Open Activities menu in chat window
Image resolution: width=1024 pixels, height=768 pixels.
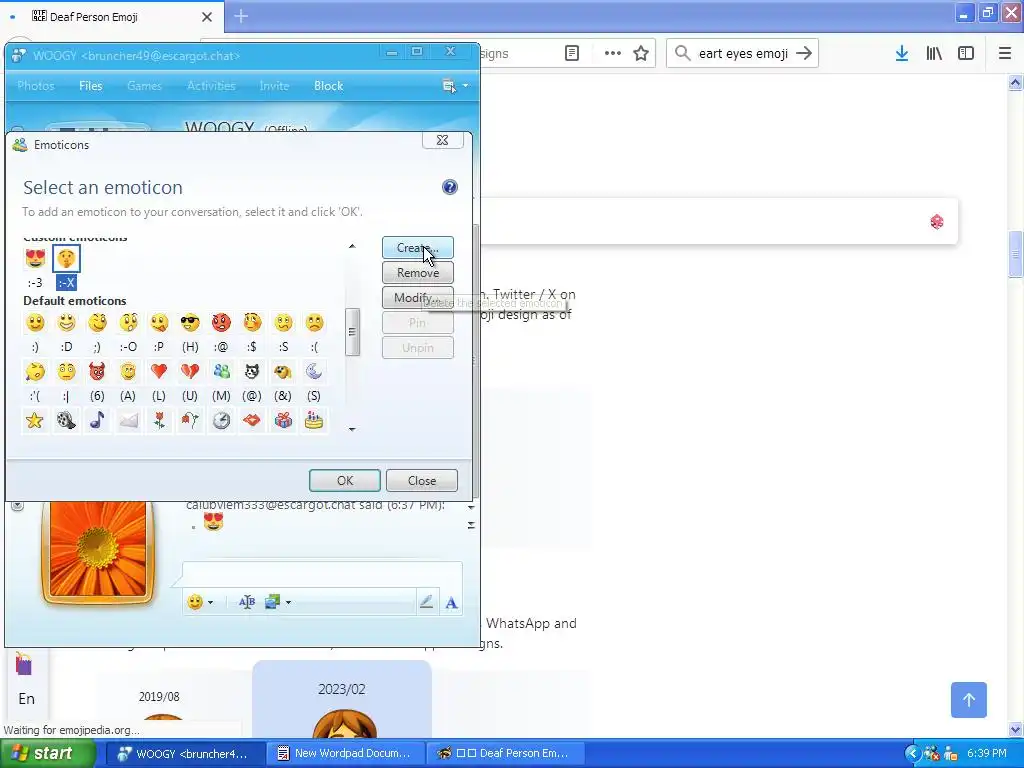(x=211, y=86)
